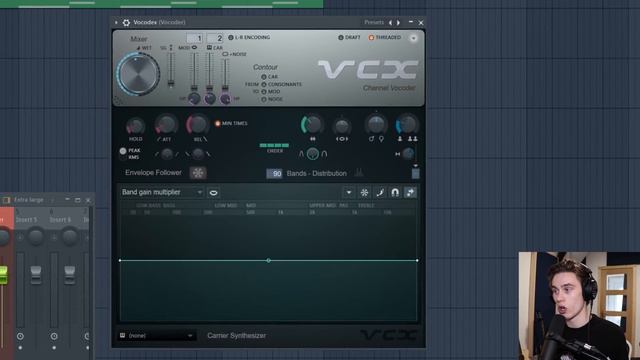Open the Vocodex plugin gear settings icon
This screenshot has height=360, width=640.
(x=126, y=22)
